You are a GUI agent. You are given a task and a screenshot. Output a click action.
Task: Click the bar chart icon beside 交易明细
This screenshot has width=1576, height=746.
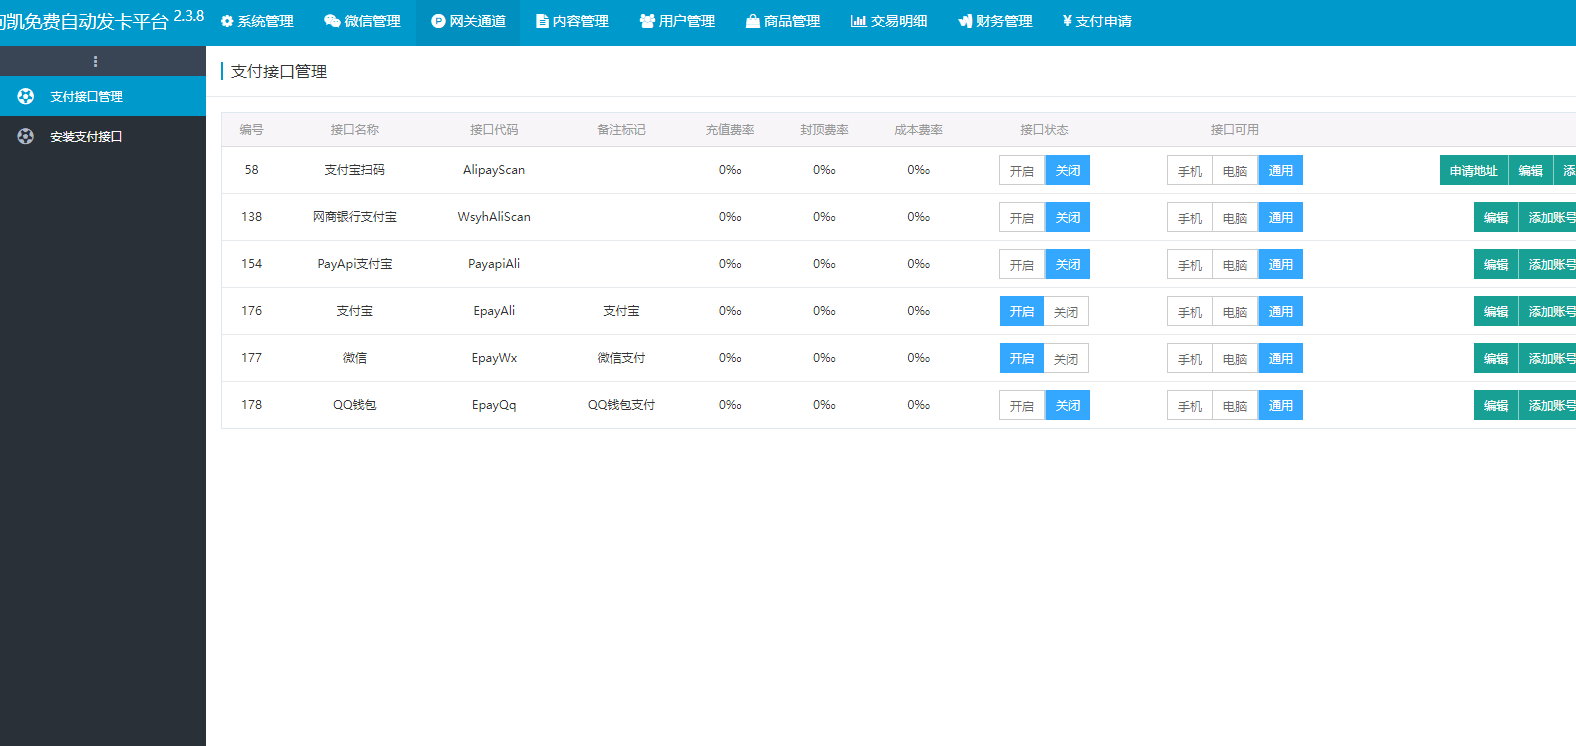[858, 21]
